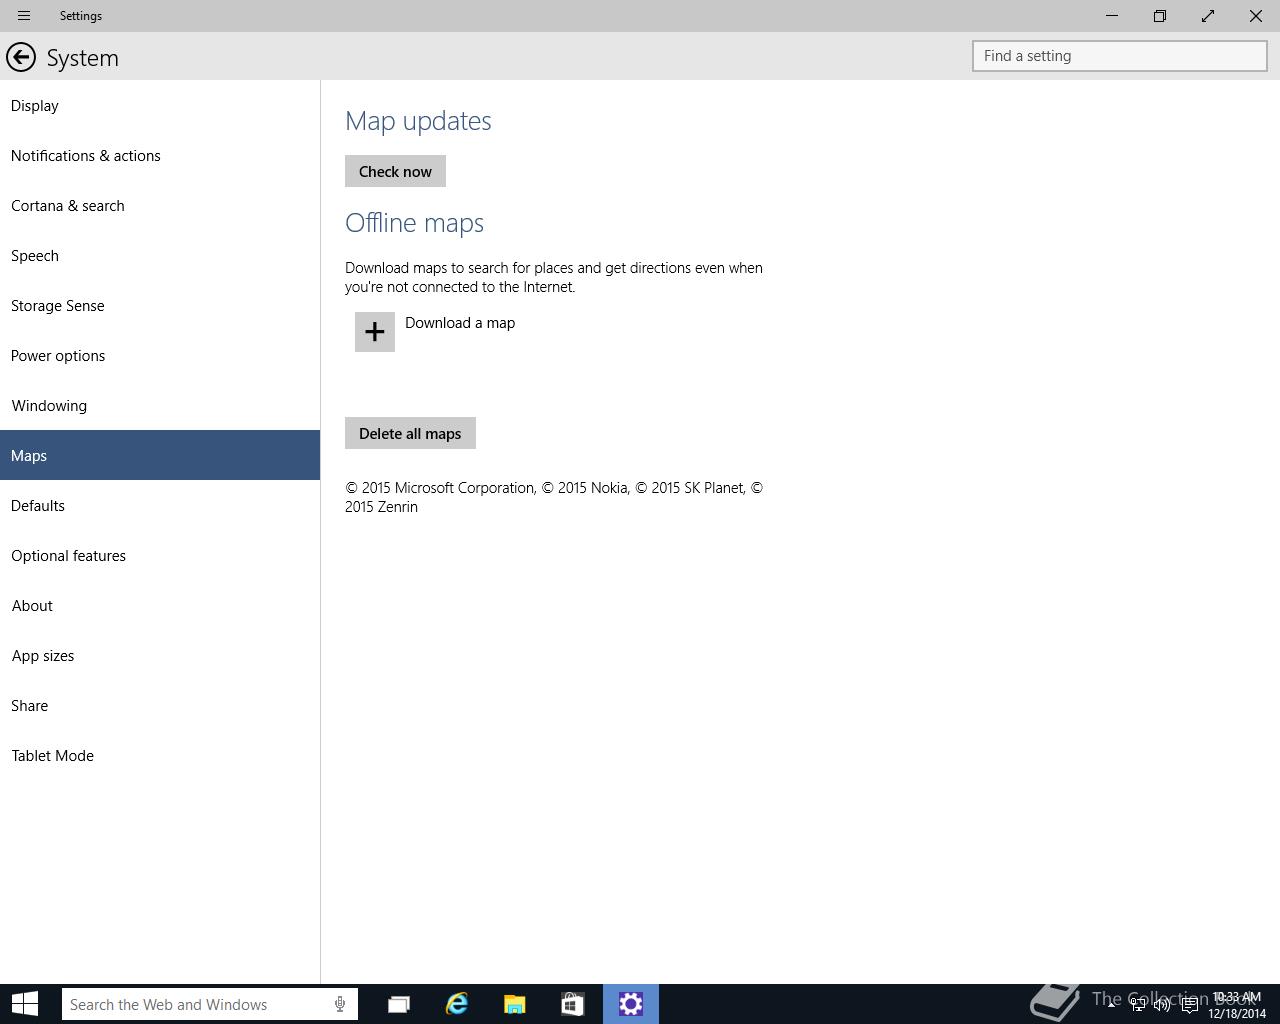Open Tablet Mode settings
This screenshot has width=1280, height=1024.
pyautogui.click(x=160, y=755)
